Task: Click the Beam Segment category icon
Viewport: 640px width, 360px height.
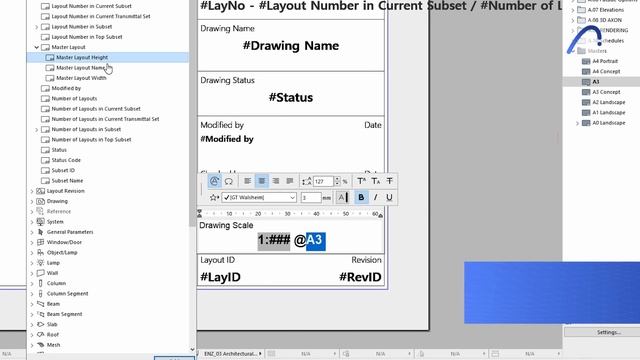Action: (x=40, y=314)
